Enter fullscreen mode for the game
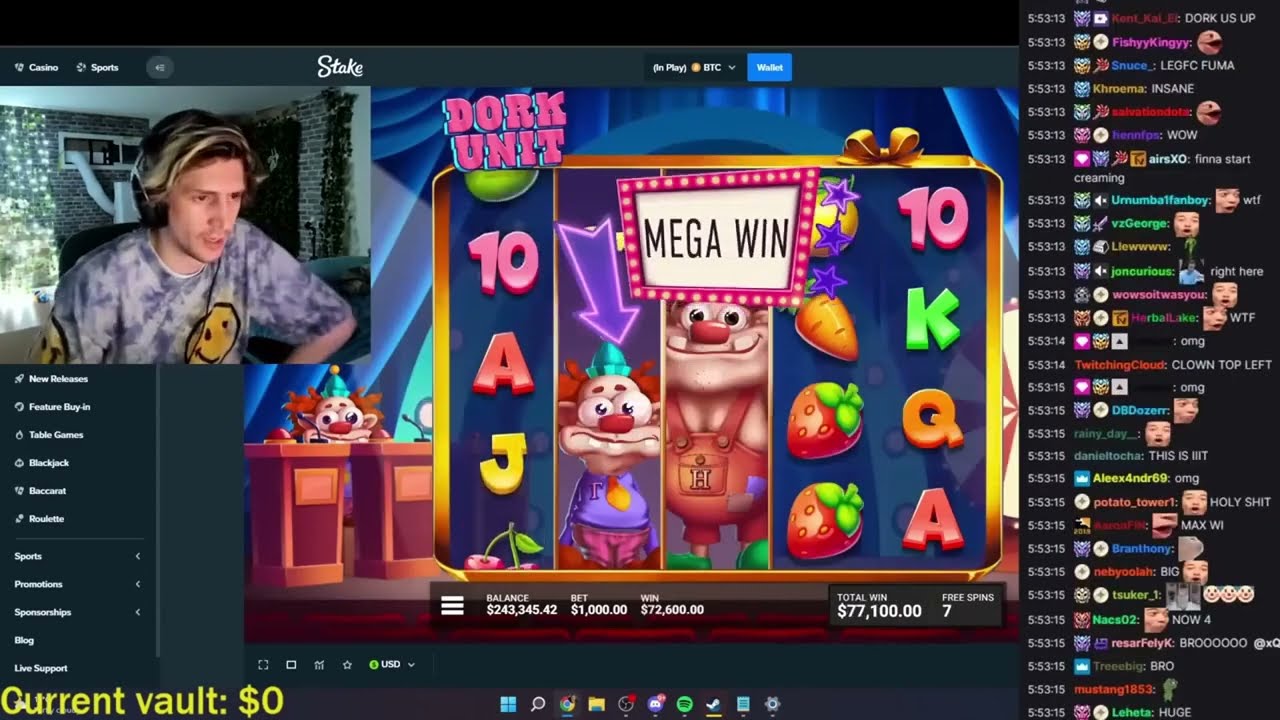The height and width of the screenshot is (720, 1280). (x=263, y=664)
